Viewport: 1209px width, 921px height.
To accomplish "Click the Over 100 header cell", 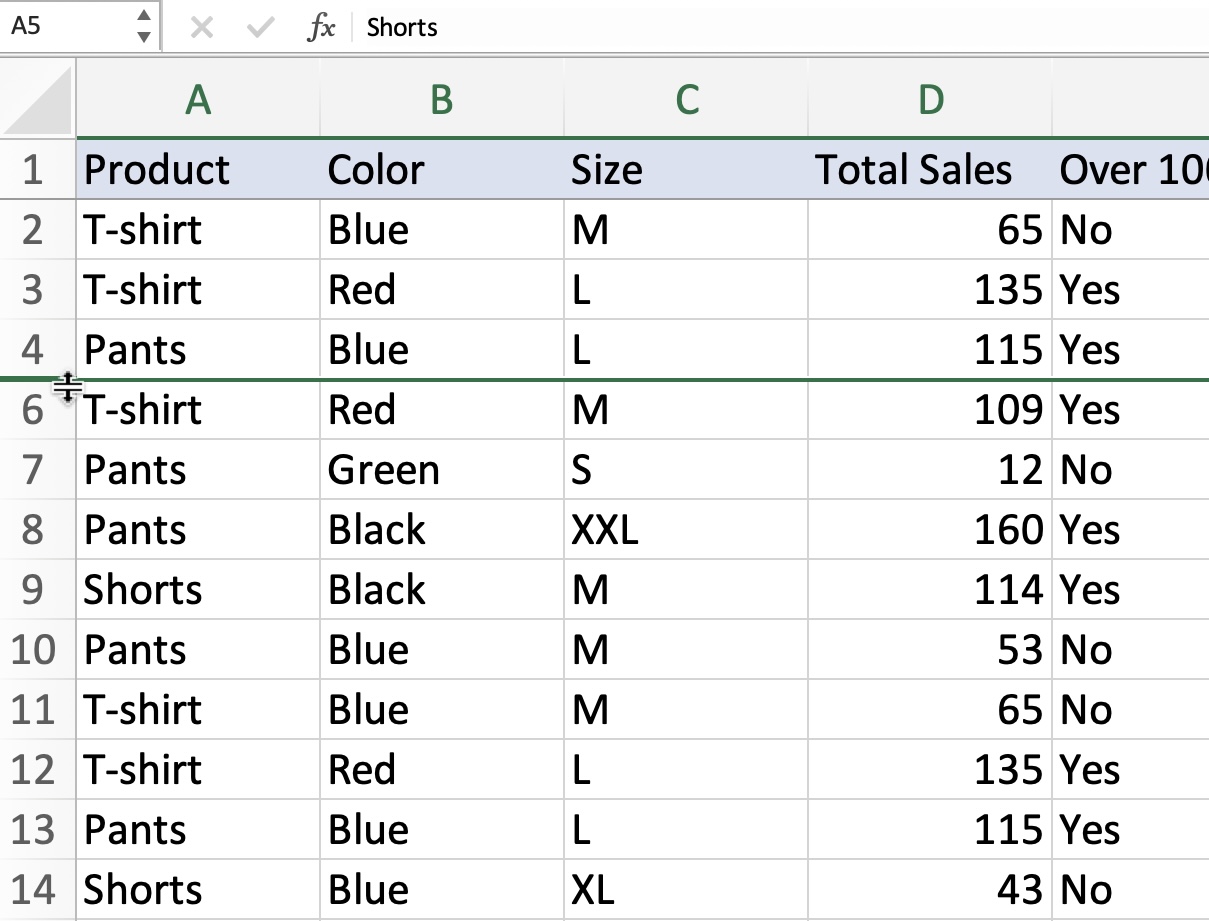I will coord(1131,169).
